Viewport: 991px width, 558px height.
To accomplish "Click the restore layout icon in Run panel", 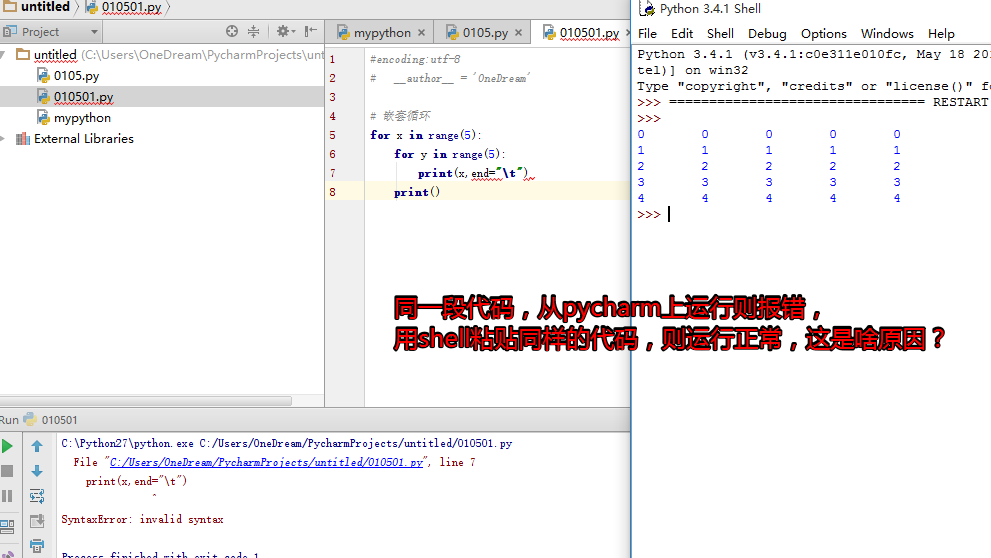I will (x=8, y=526).
